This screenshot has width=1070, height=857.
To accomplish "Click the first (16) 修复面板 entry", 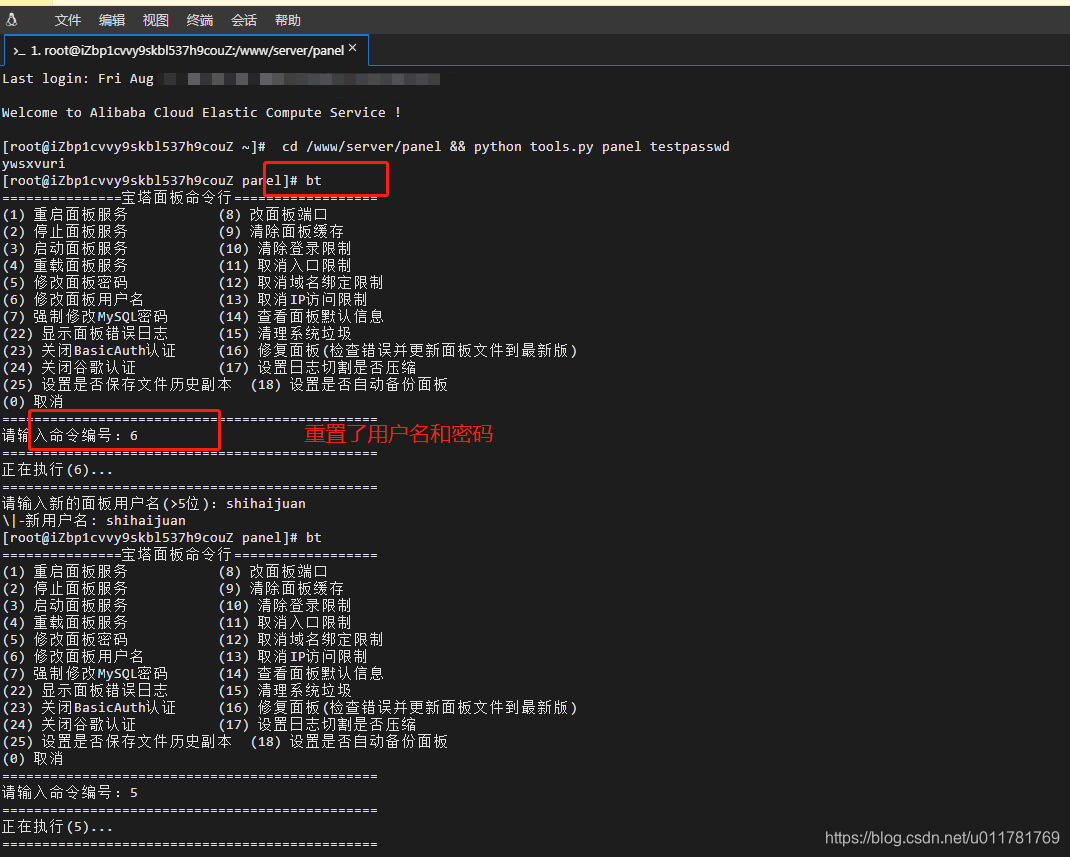I will (x=398, y=351).
